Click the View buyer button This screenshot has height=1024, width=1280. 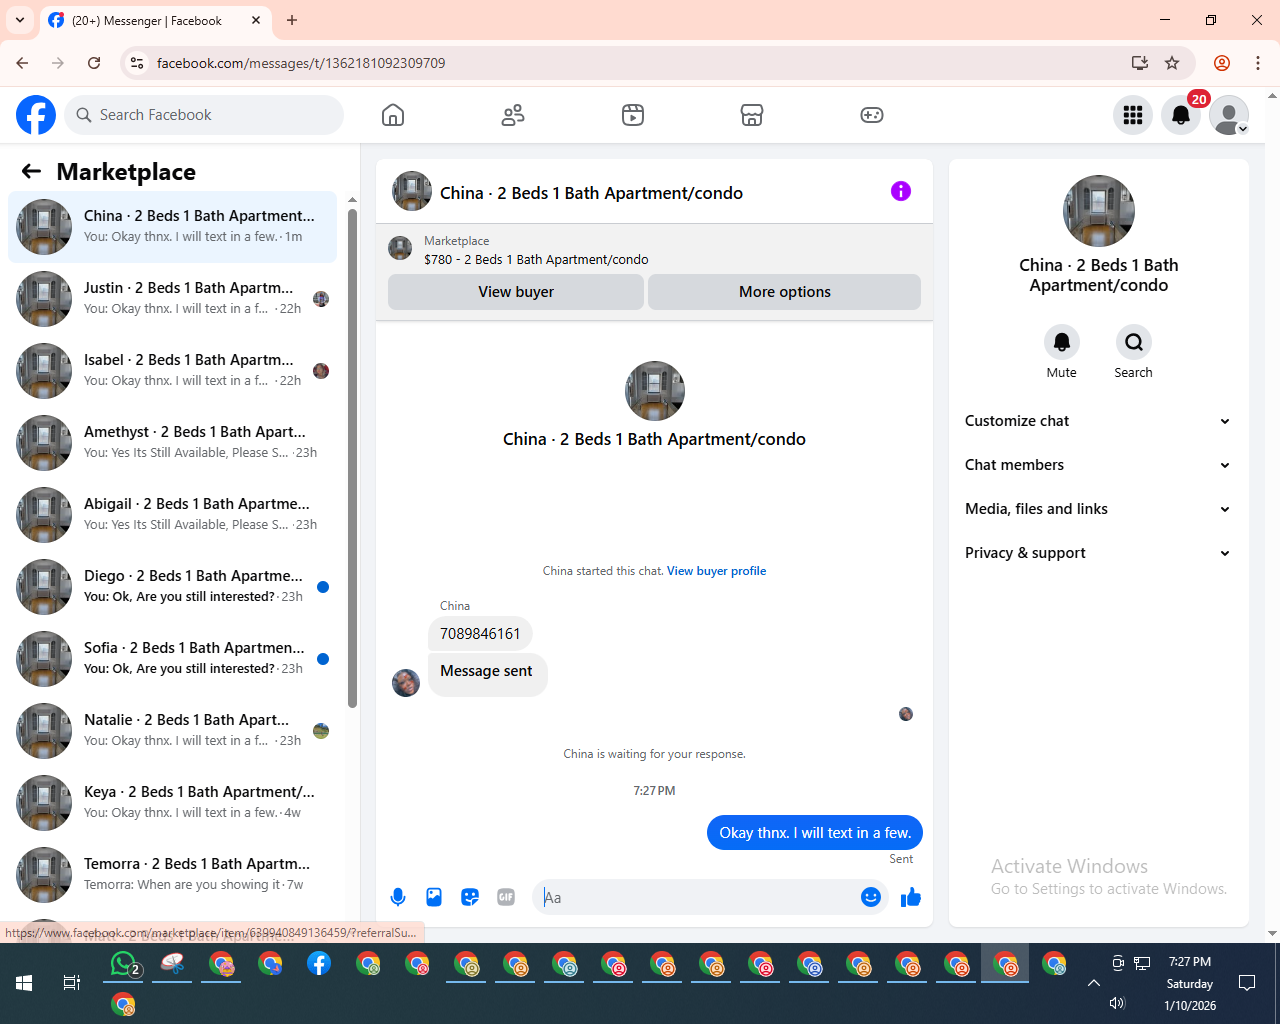pyautogui.click(x=516, y=292)
